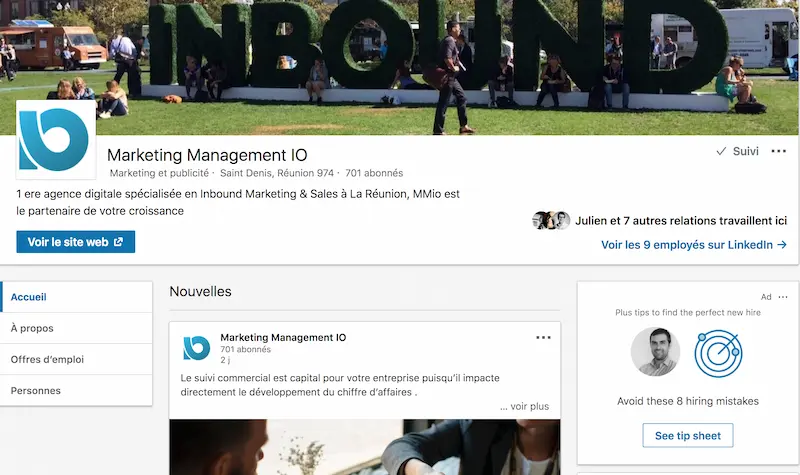The width and height of the screenshot is (800, 475).
Task: Toggle the Suivi following button
Action: (x=737, y=151)
